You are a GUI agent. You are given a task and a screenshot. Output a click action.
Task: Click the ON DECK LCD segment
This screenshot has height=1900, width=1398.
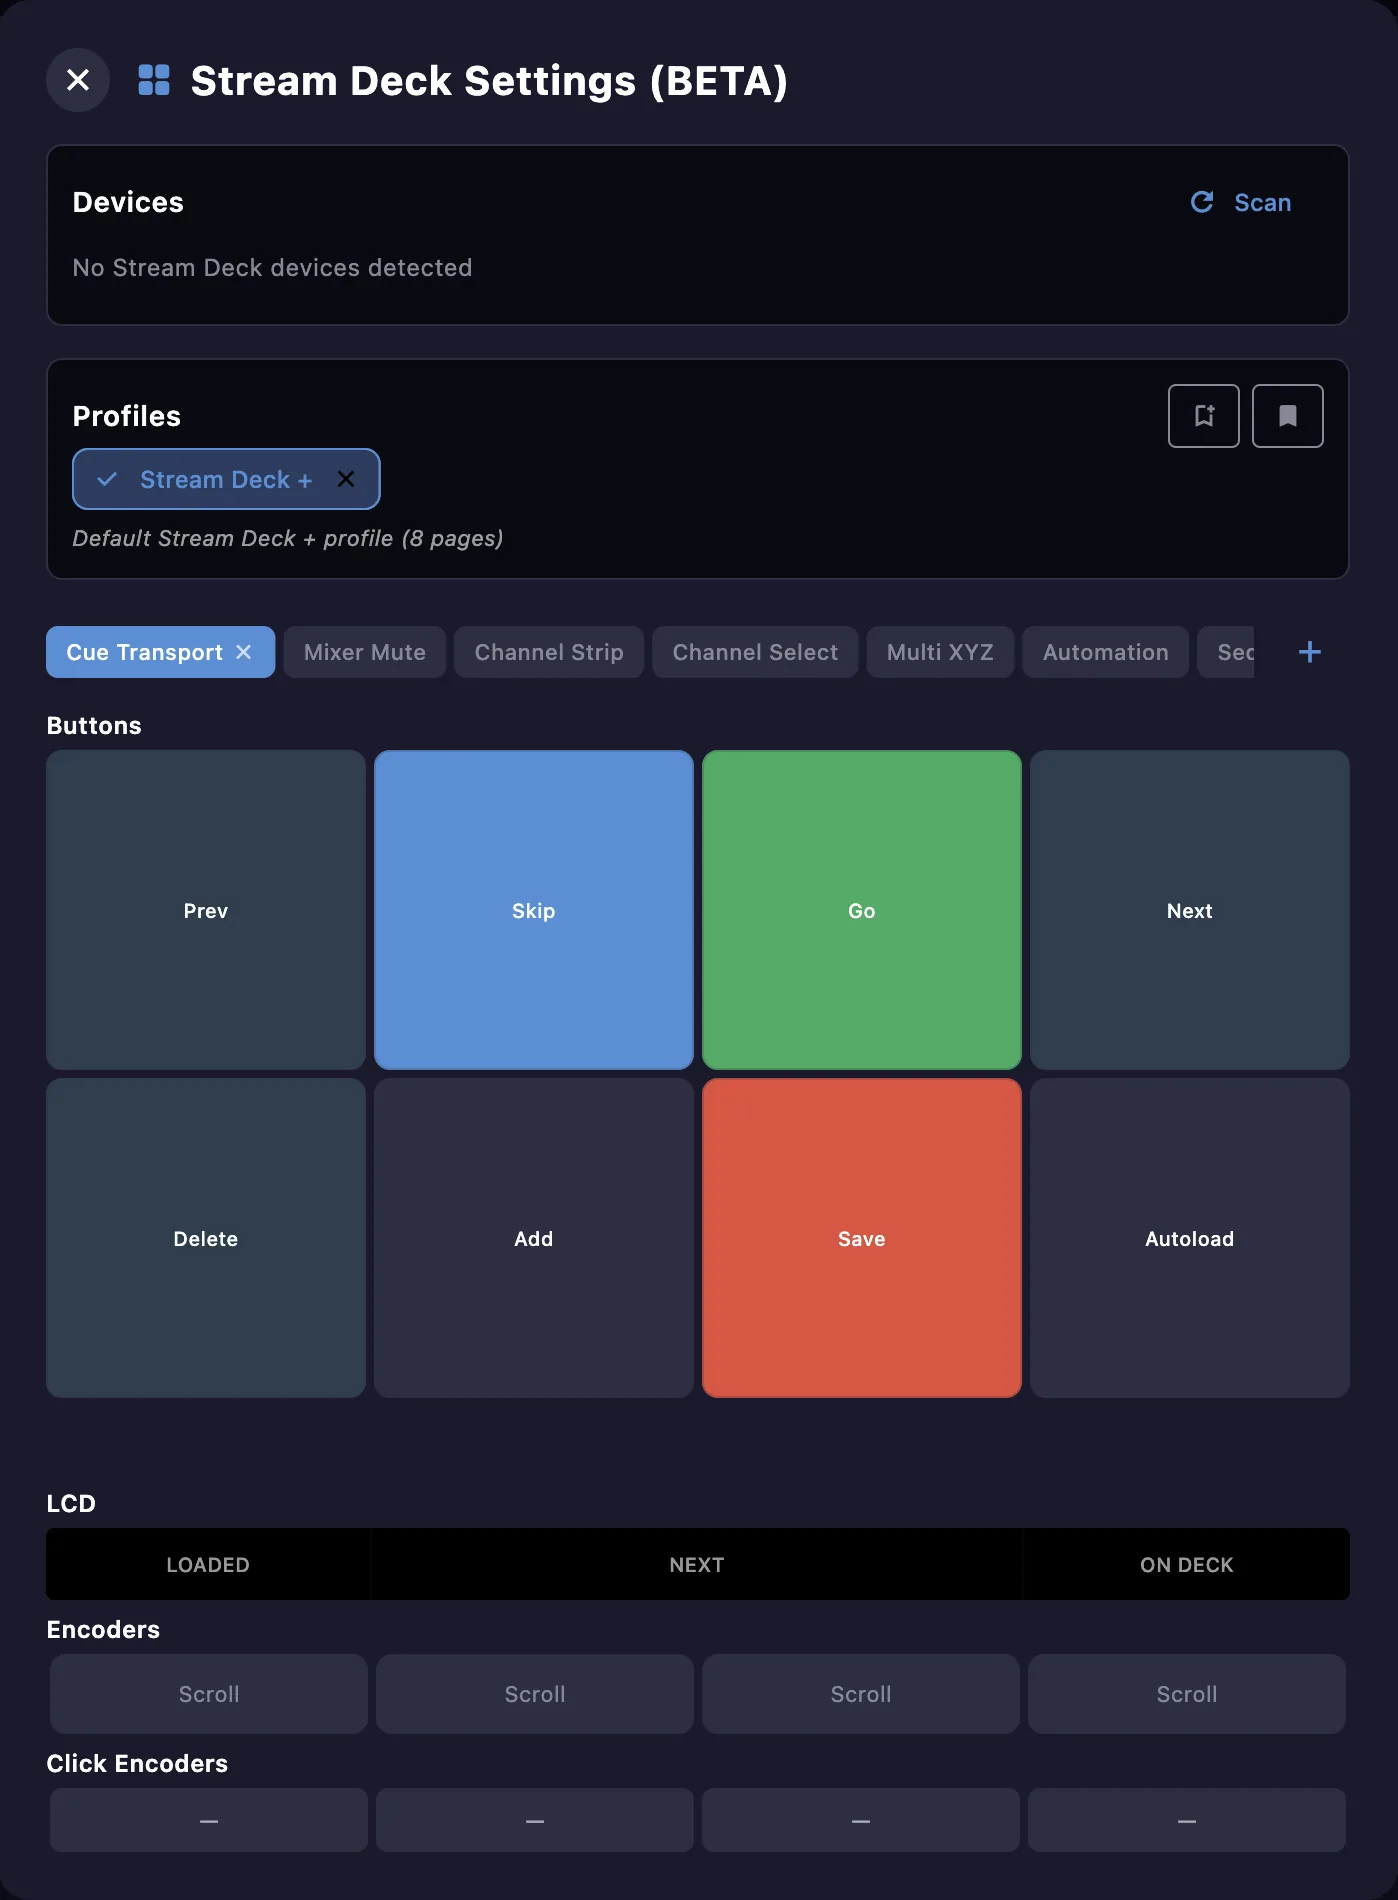pos(1187,1564)
